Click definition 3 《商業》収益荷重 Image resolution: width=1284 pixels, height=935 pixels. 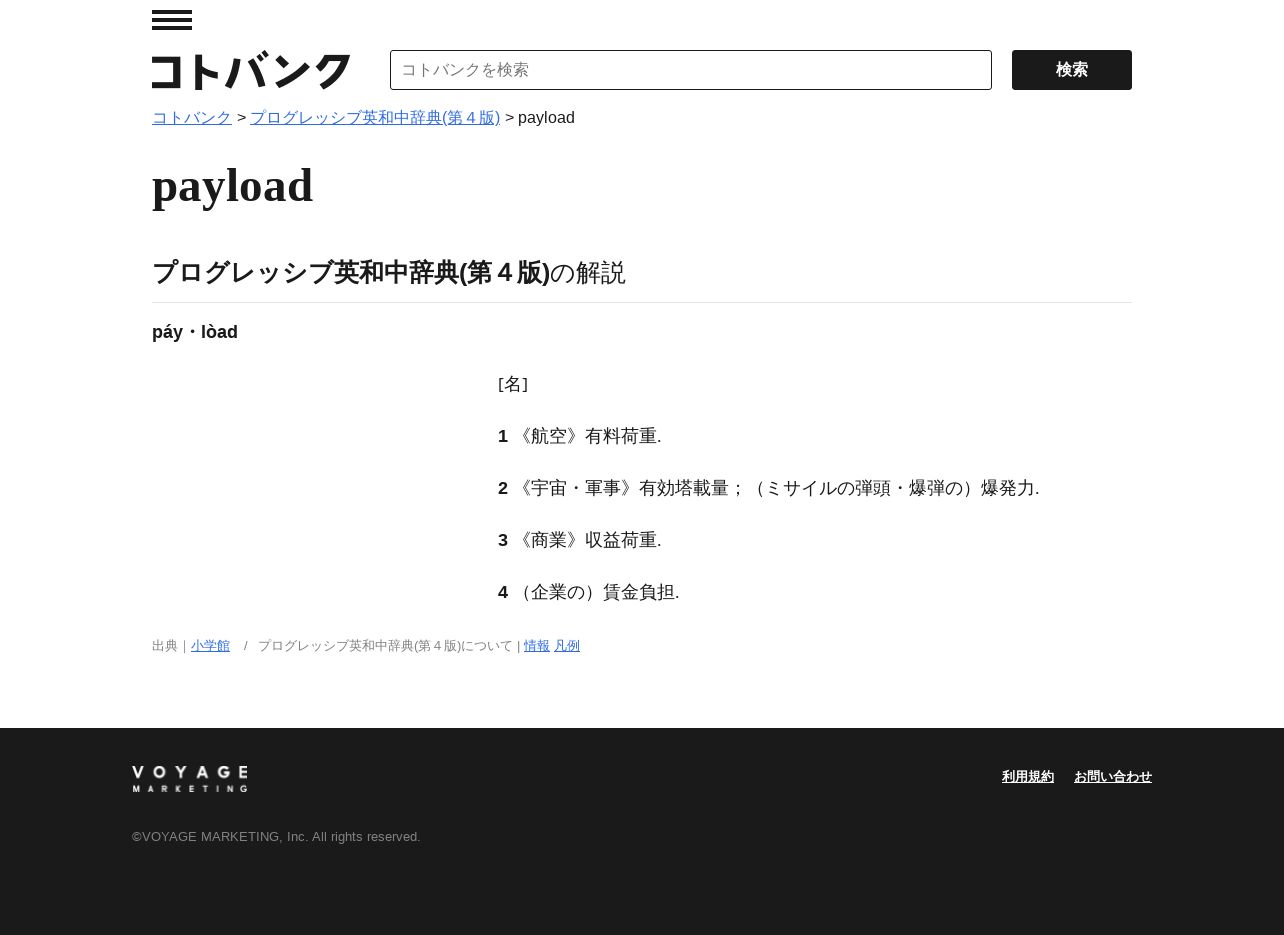pyautogui.click(x=580, y=540)
